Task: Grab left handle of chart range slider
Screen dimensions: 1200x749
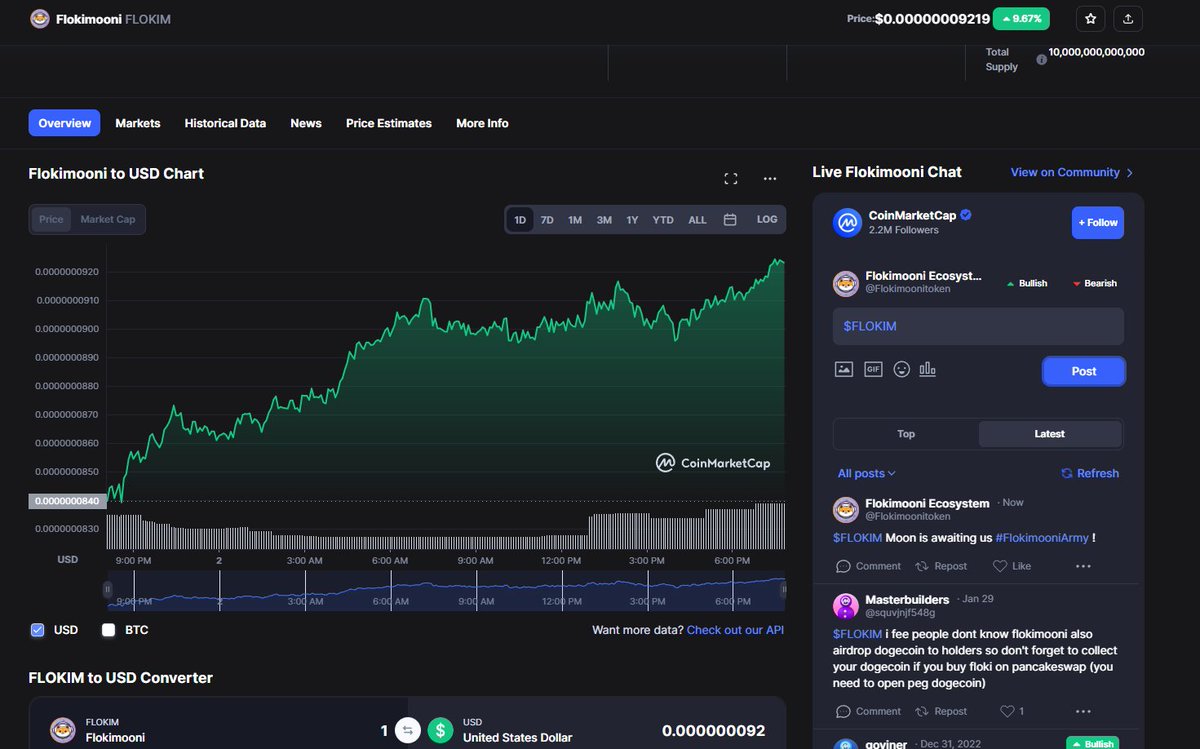Action: pyautogui.click(x=108, y=591)
